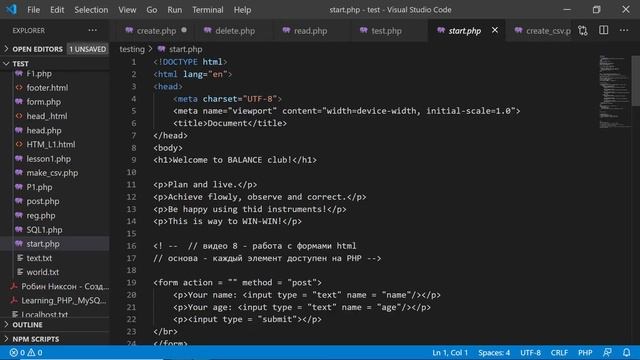This screenshot has width=640, height=360.
Task: Open text.txt in the explorer
Action: 39,258
